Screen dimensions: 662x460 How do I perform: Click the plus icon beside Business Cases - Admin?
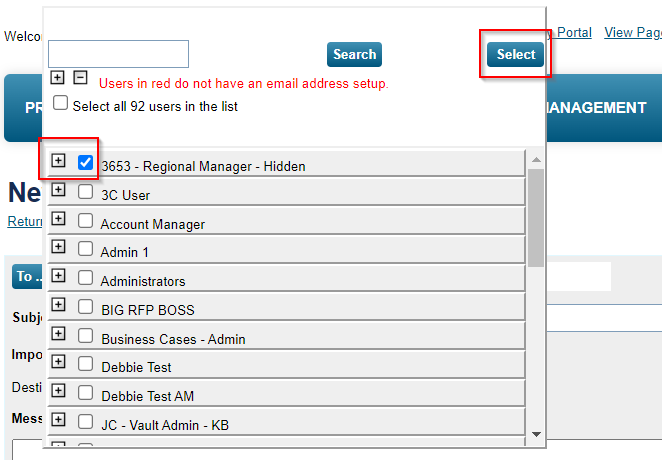pos(58,334)
